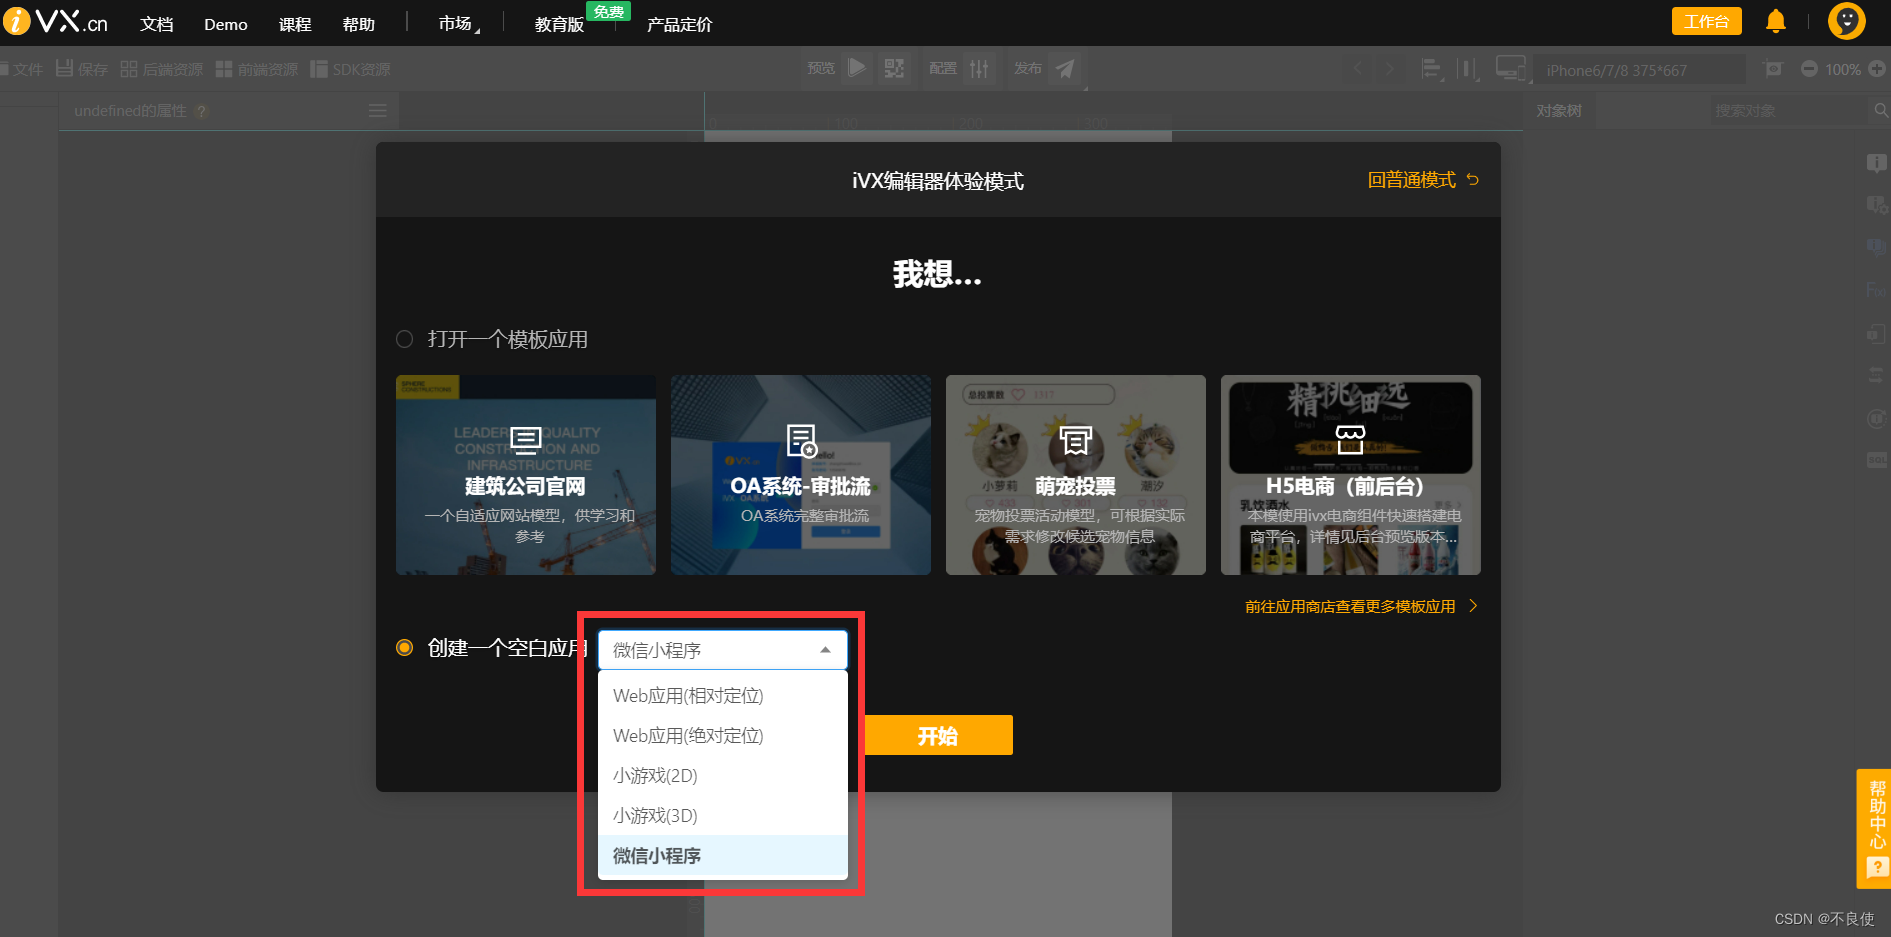
Task: Click the F(x) function sidebar icon
Action: tap(1876, 290)
